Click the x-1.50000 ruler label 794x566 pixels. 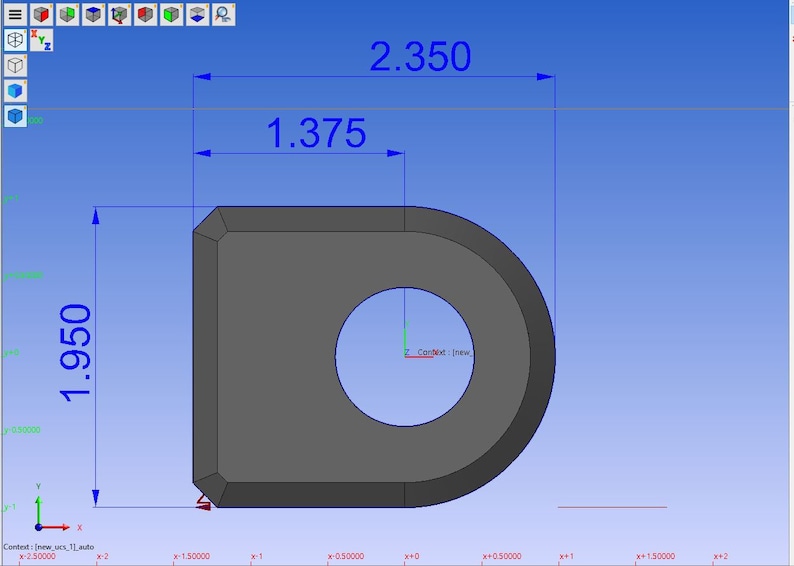point(191,556)
